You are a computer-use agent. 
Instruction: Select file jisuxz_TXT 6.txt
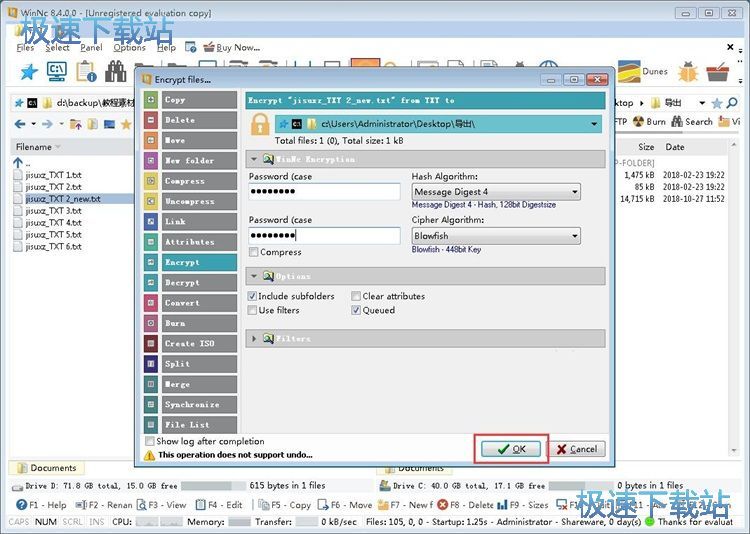(53, 247)
